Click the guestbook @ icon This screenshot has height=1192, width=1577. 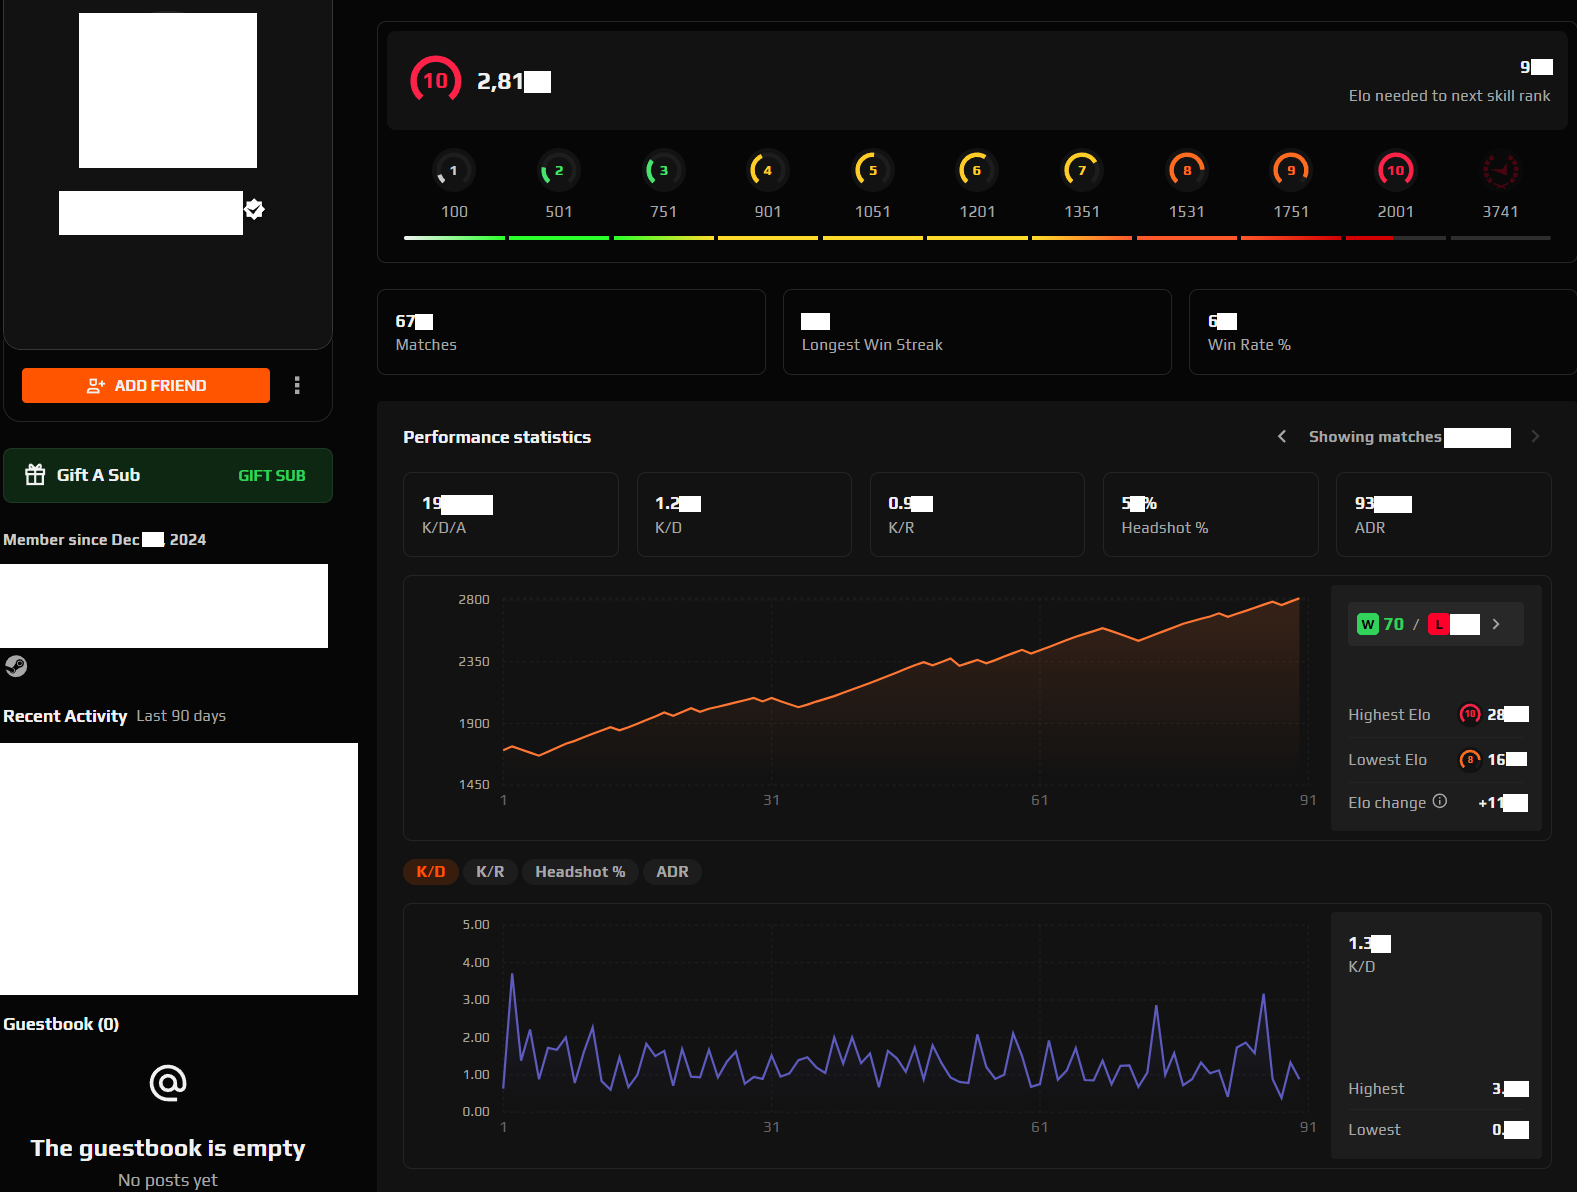coord(168,1082)
